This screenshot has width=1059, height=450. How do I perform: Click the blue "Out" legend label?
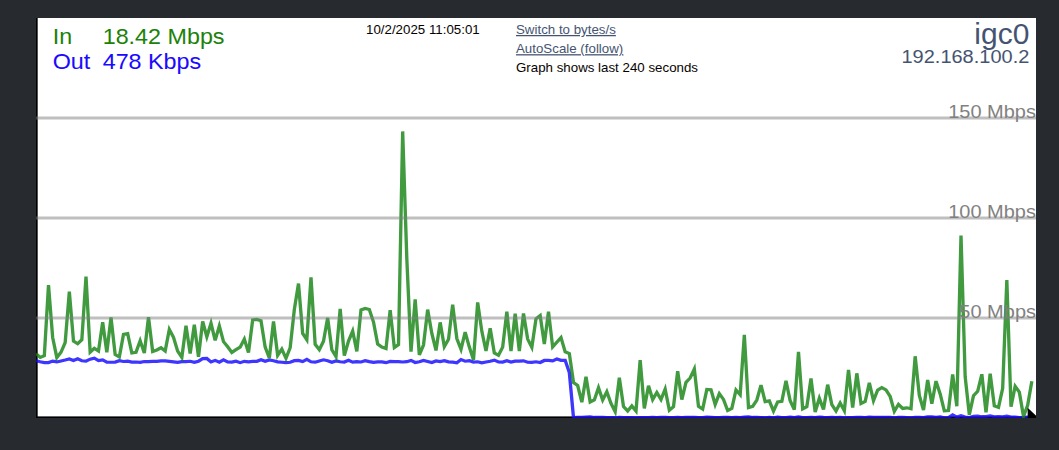pyautogui.click(x=70, y=62)
